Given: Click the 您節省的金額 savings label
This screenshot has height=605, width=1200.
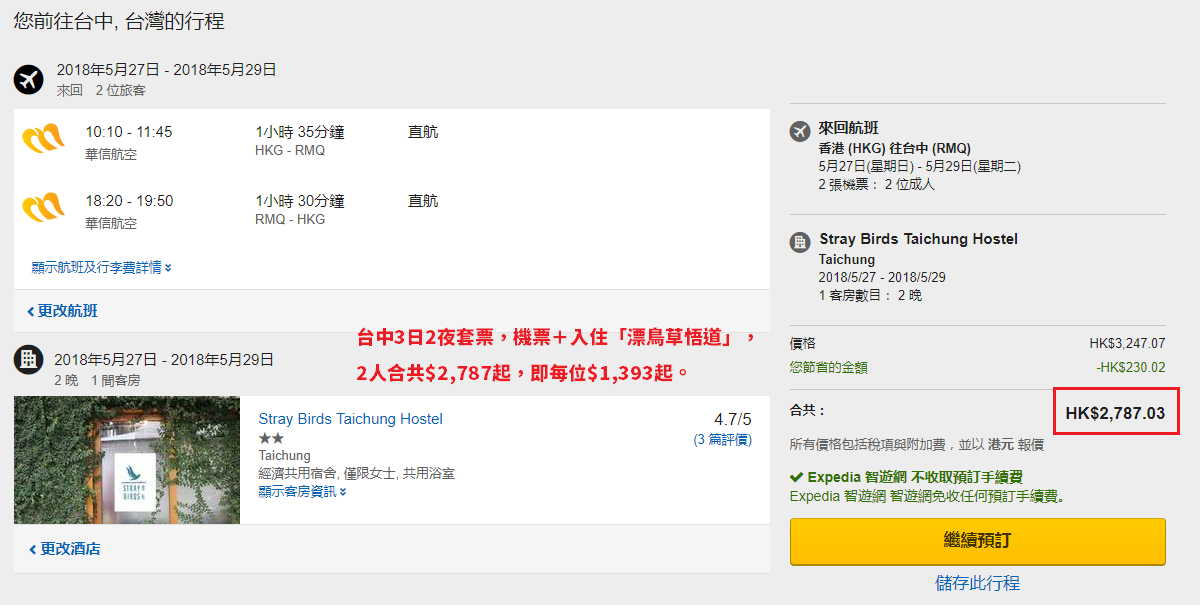Looking at the screenshot, I should tap(829, 367).
